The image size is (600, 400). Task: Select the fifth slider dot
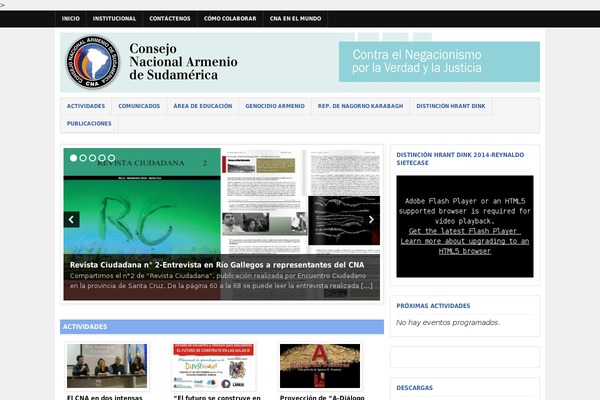tap(111, 158)
